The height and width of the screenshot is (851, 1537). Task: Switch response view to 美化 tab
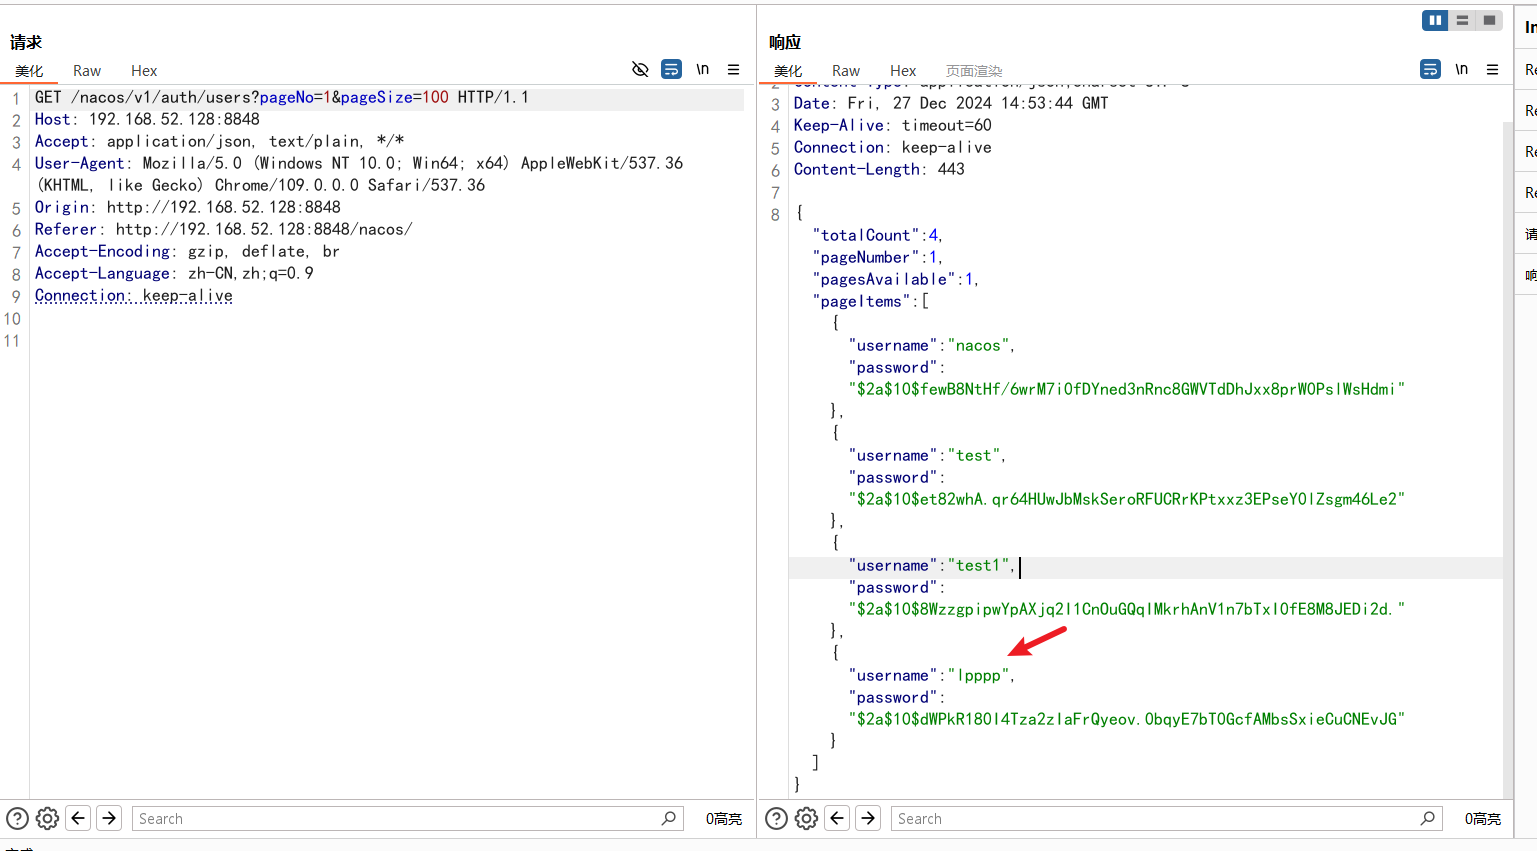click(x=788, y=71)
